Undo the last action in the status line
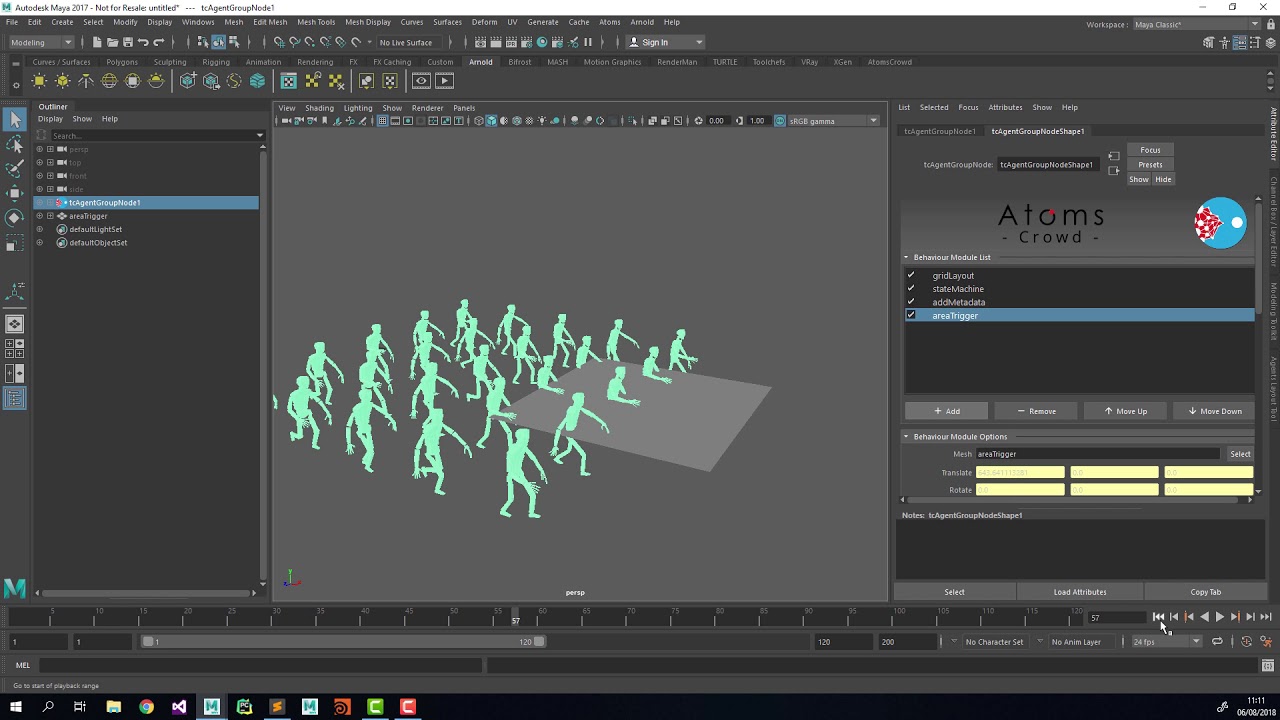This screenshot has height=720, width=1280. pyautogui.click(x=143, y=42)
